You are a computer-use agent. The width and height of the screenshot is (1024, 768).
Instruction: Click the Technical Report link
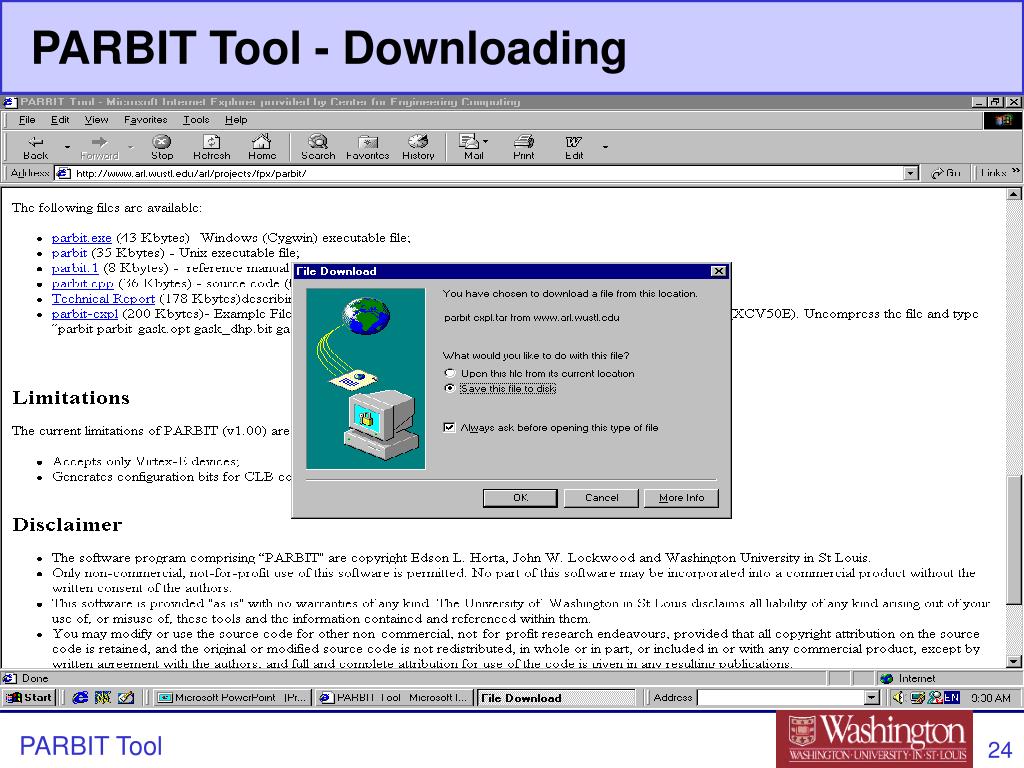[x=103, y=298]
